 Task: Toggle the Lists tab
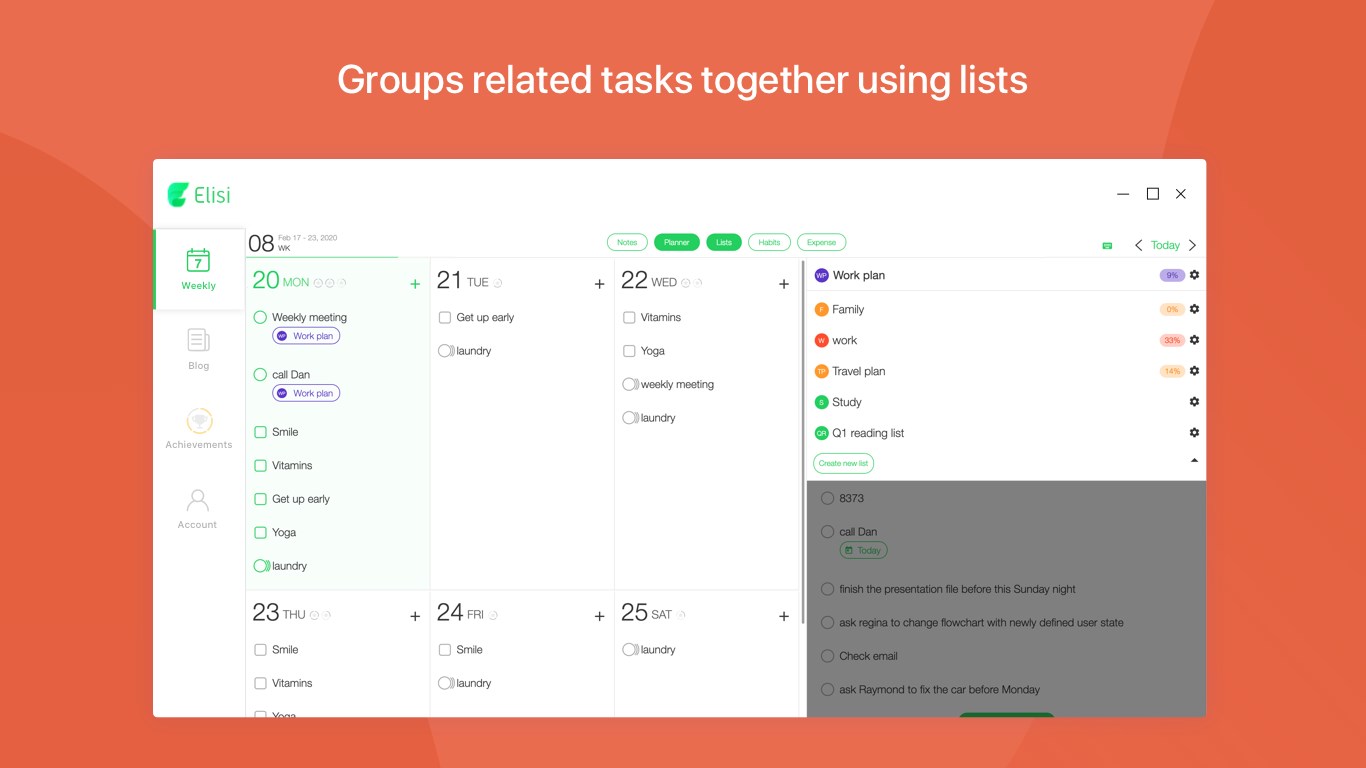(x=724, y=242)
